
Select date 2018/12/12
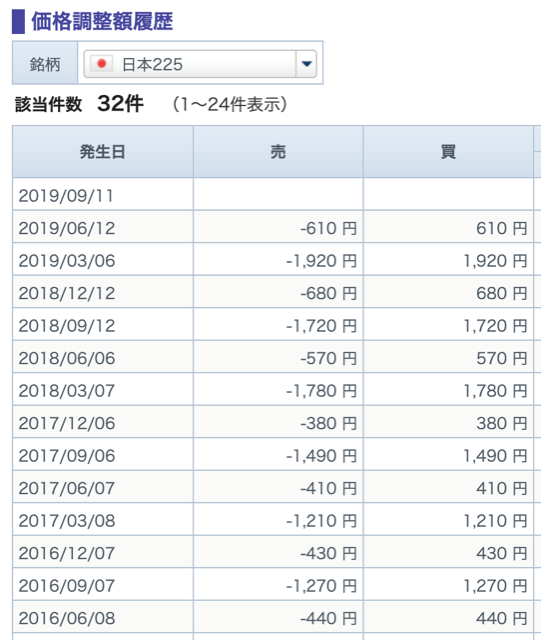point(67,293)
